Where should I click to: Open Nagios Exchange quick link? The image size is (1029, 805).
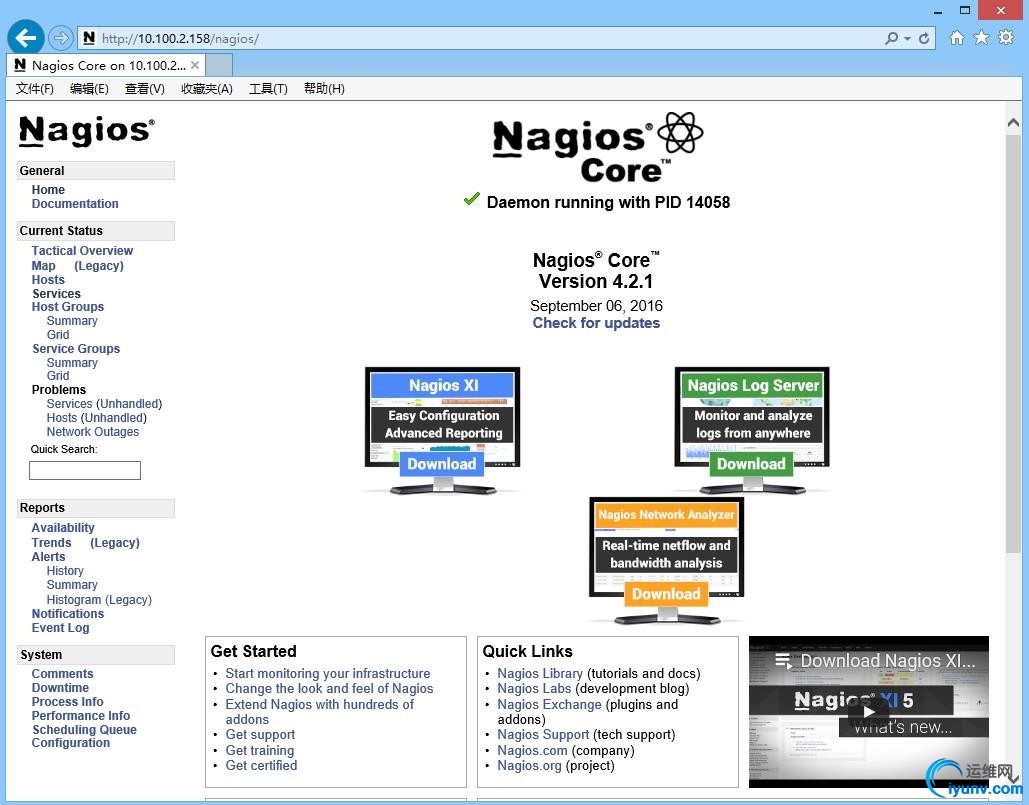(x=549, y=704)
